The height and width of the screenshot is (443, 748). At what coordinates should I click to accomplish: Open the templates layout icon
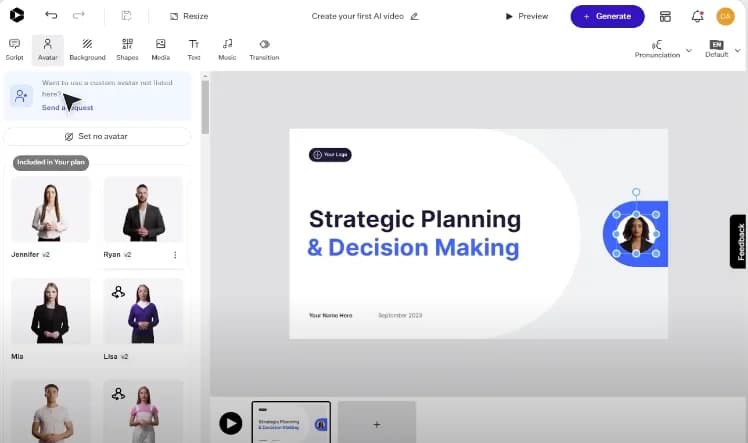(x=665, y=17)
